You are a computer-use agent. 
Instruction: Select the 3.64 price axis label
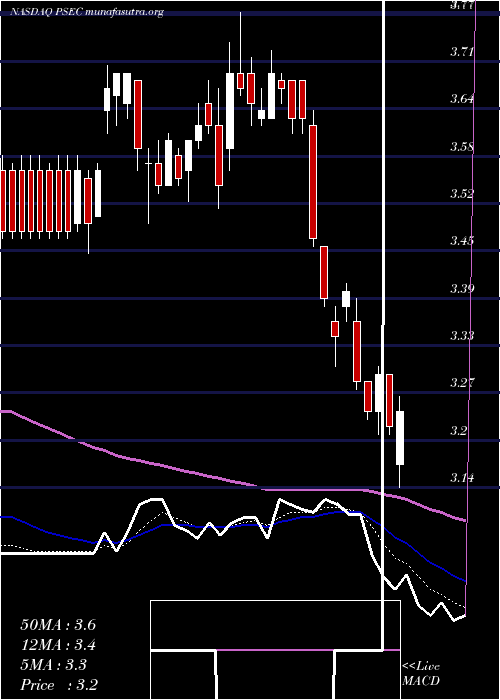[462, 99]
